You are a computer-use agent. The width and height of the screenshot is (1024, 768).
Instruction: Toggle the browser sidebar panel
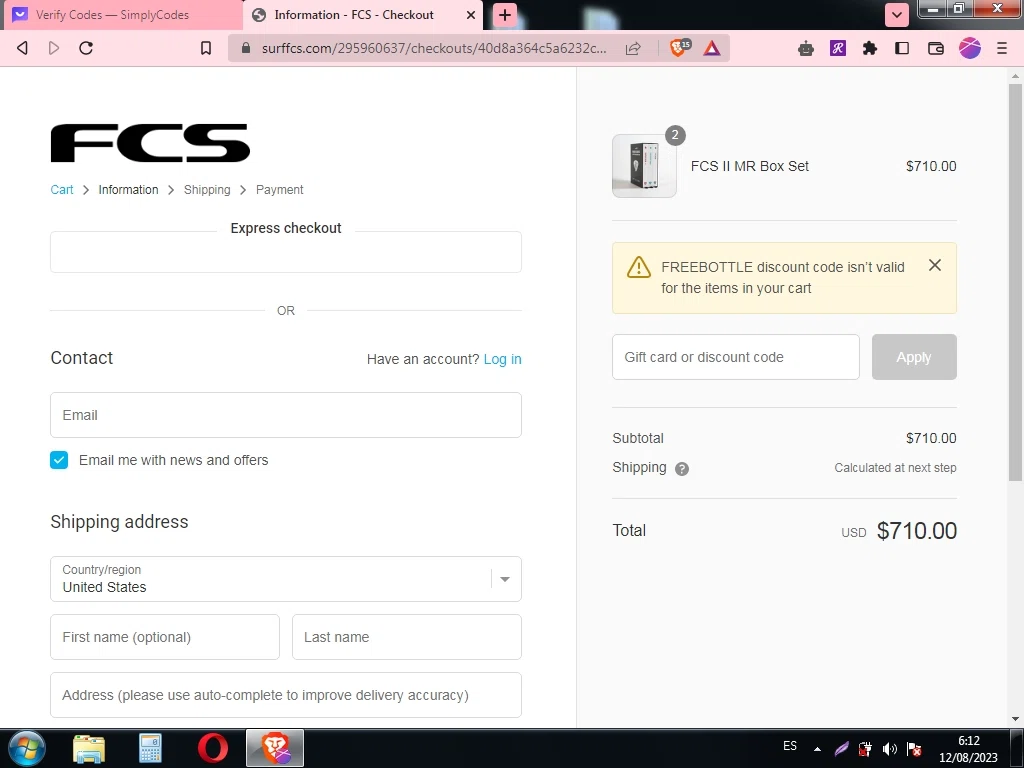pyautogui.click(x=902, y=48)
